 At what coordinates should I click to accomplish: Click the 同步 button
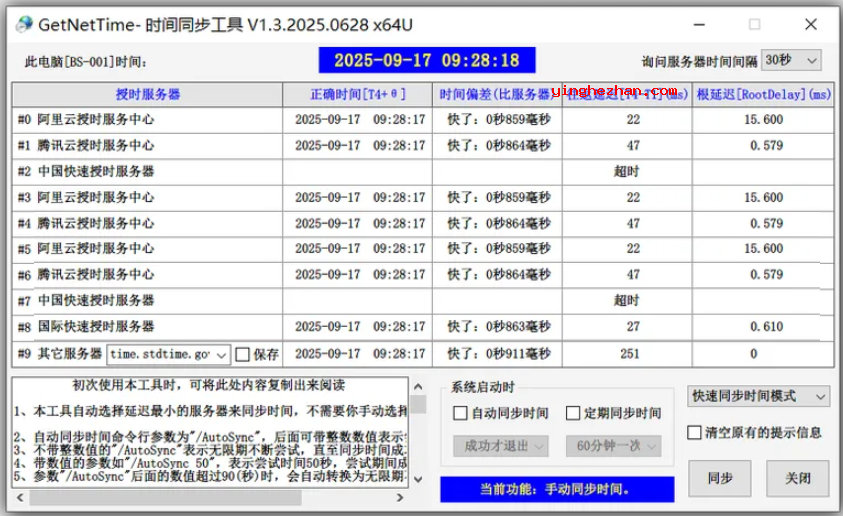point(721,478)
